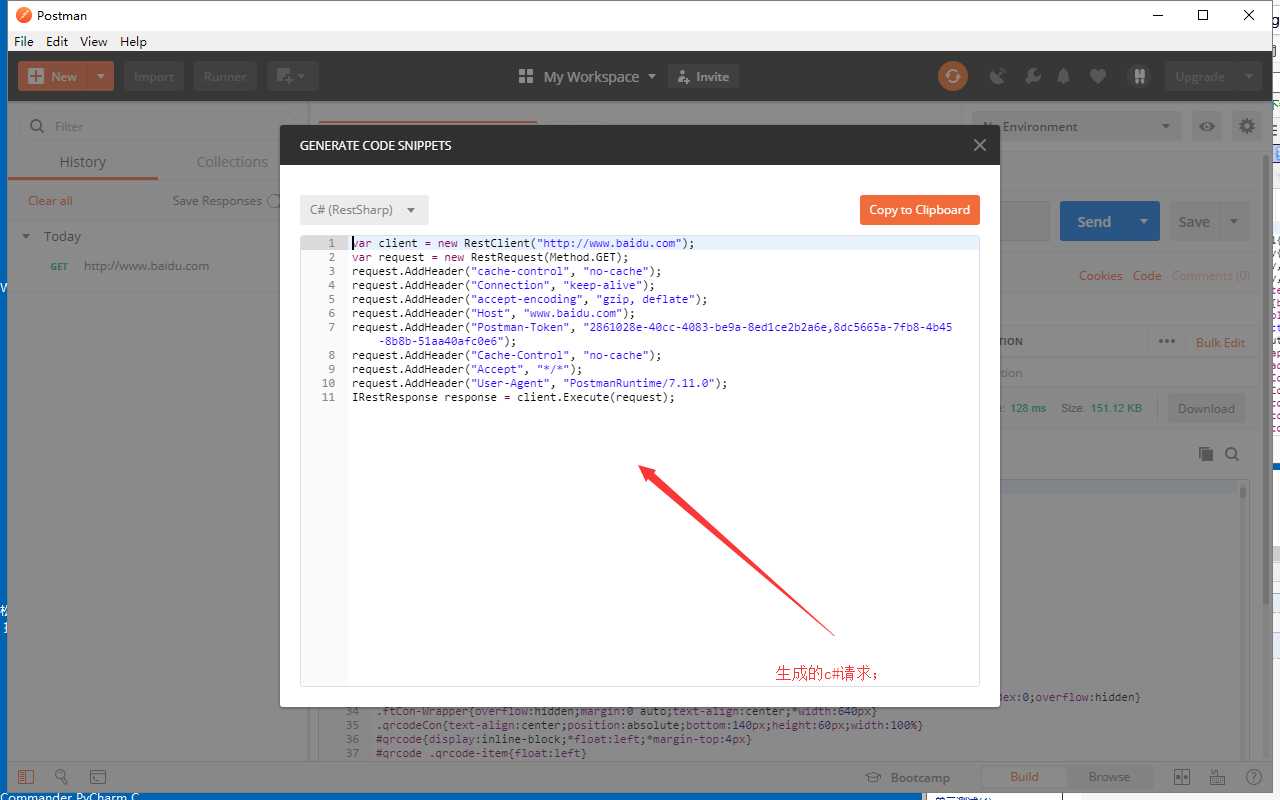The height and width of the screenshot is (800, 1280).
Task: Open settings via the wrench icon
Action: click(1033, 76)
